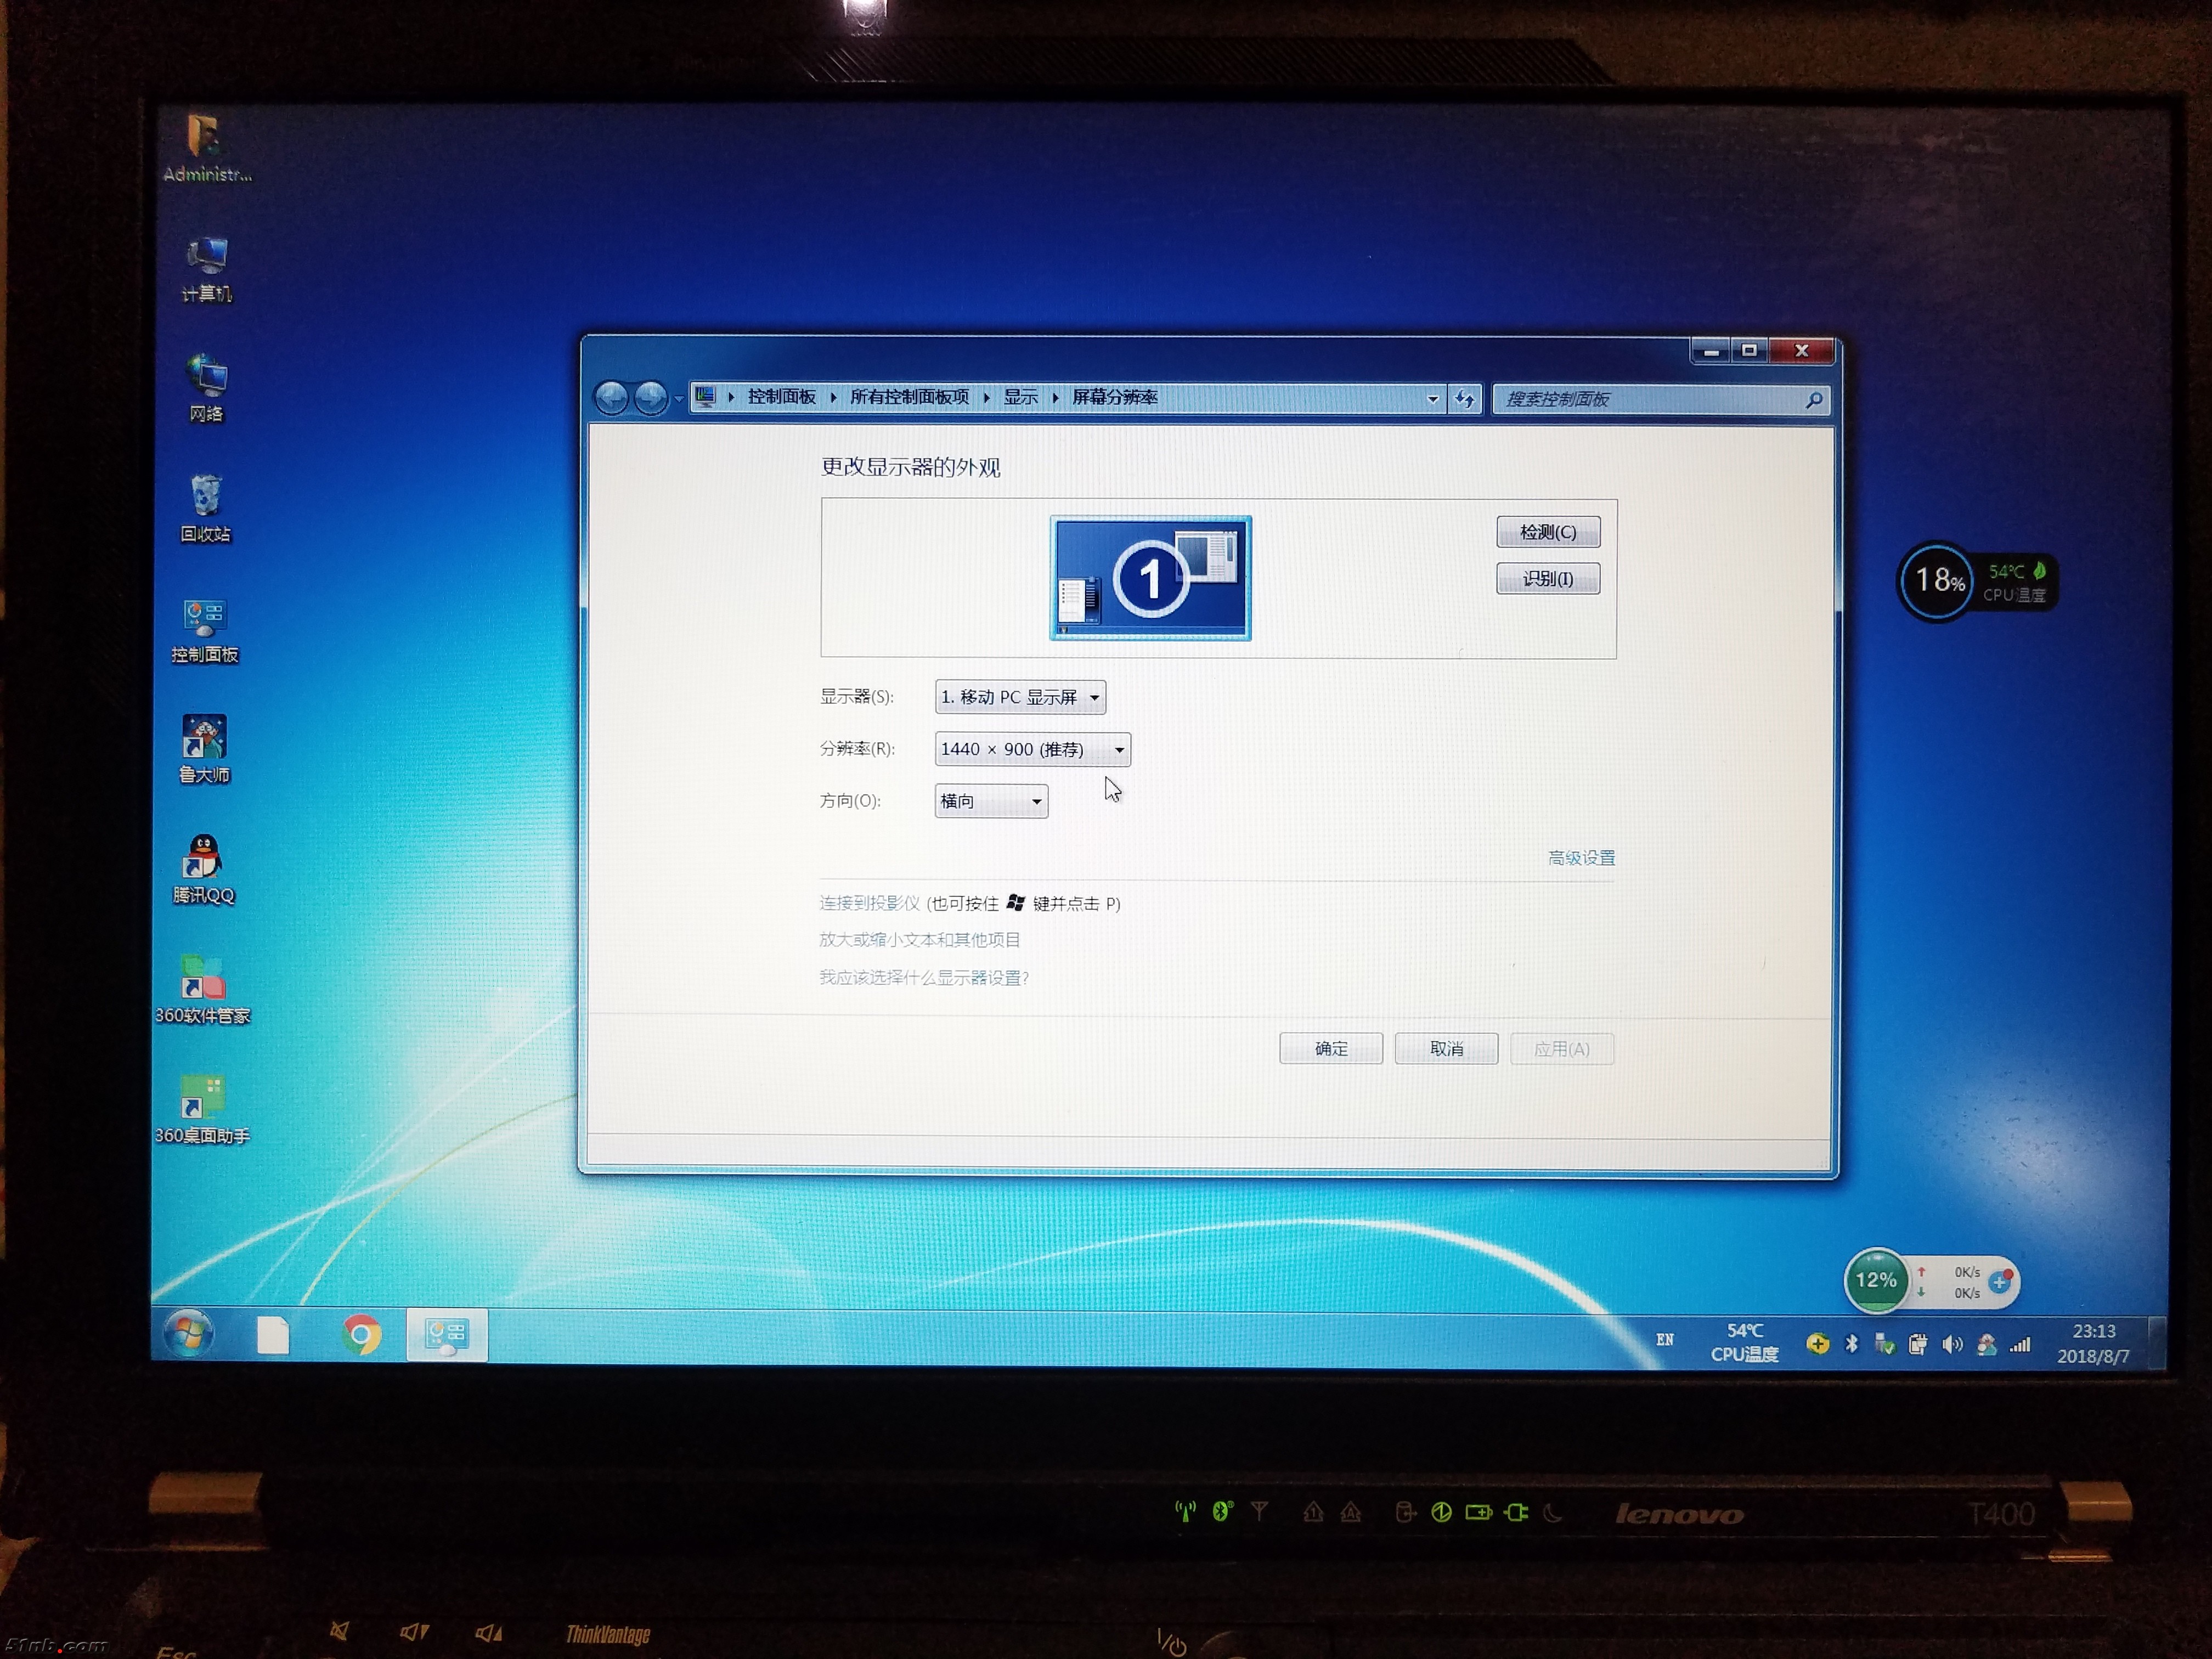Open the 控制面板 desktop icon
Screen dimensions: 2212x1659
point(204,630)
